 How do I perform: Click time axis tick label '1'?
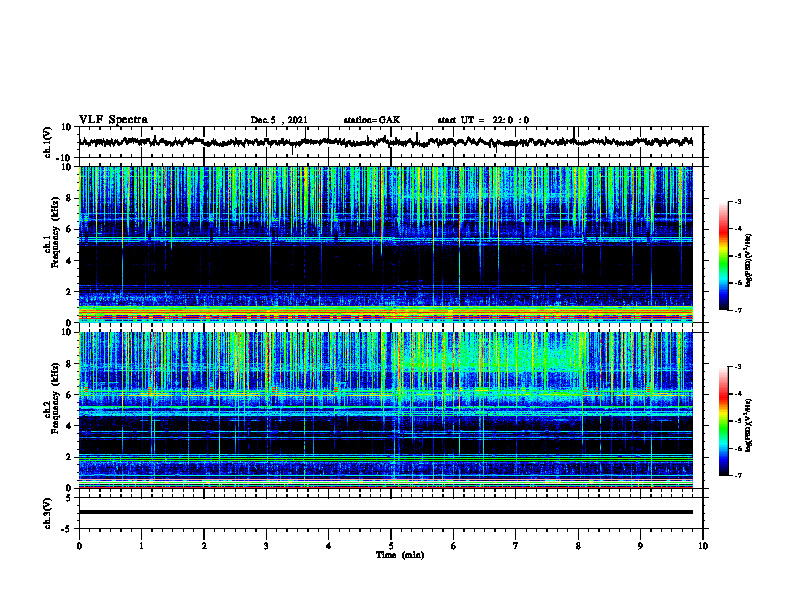tap(141, 546)
